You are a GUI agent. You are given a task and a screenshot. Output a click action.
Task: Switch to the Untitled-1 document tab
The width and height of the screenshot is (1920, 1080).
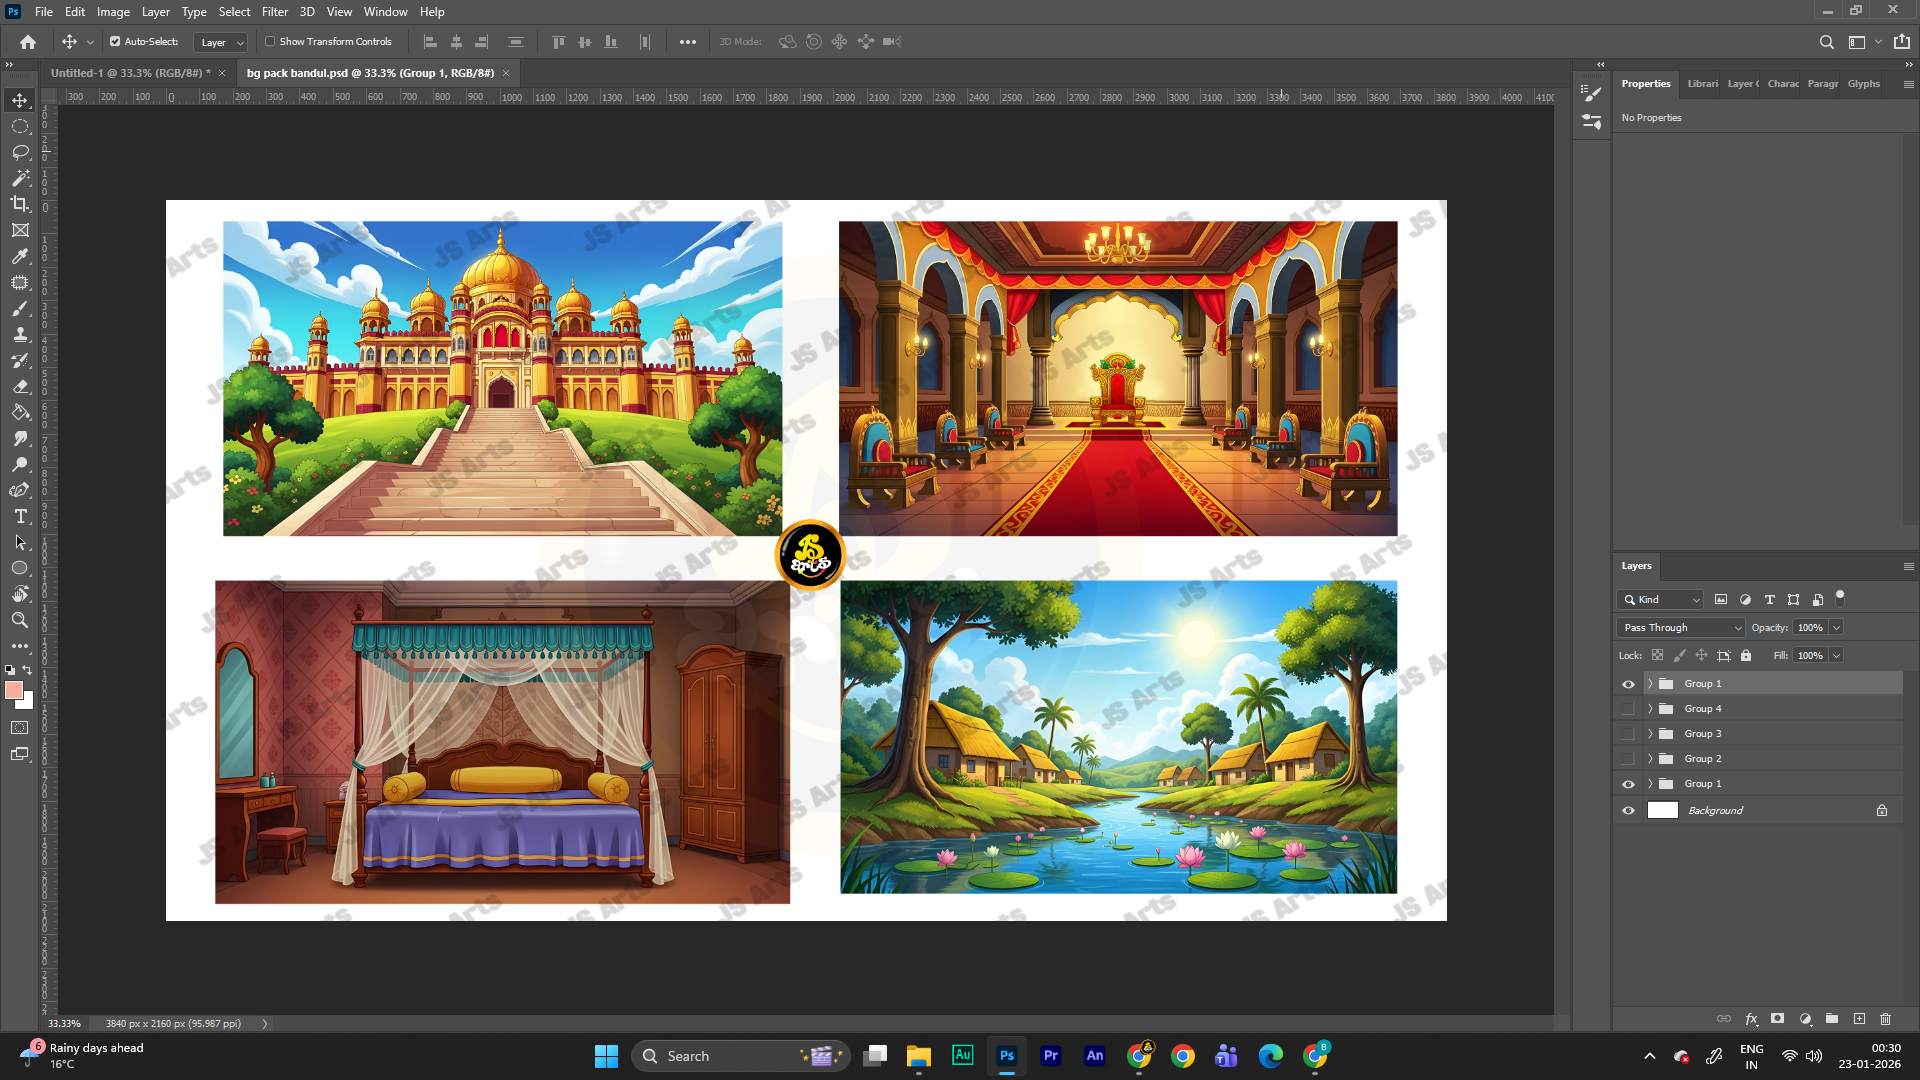coord(130,73)
